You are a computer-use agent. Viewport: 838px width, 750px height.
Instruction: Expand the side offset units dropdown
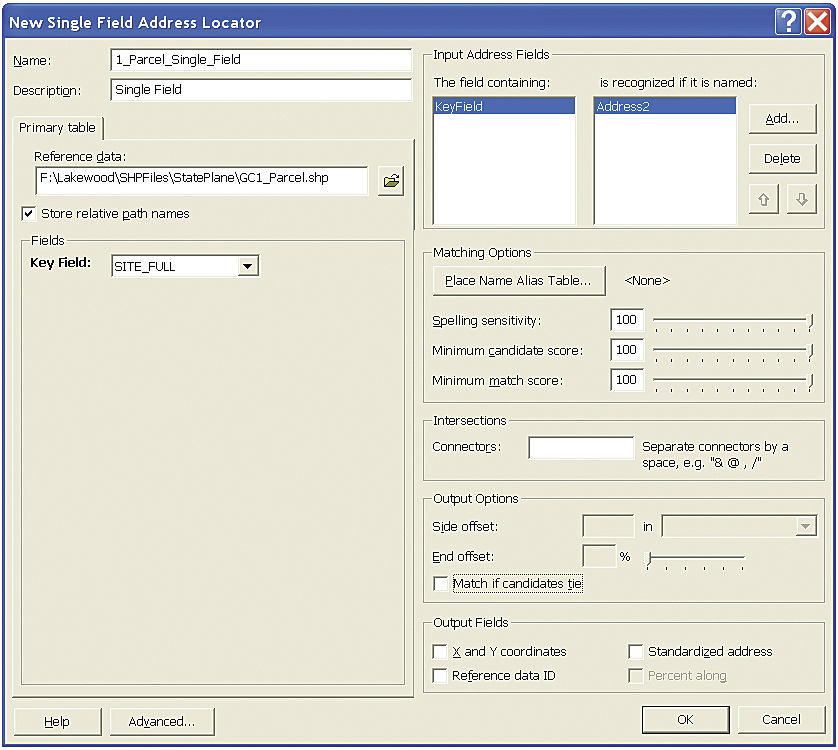(x=805, y=527)
